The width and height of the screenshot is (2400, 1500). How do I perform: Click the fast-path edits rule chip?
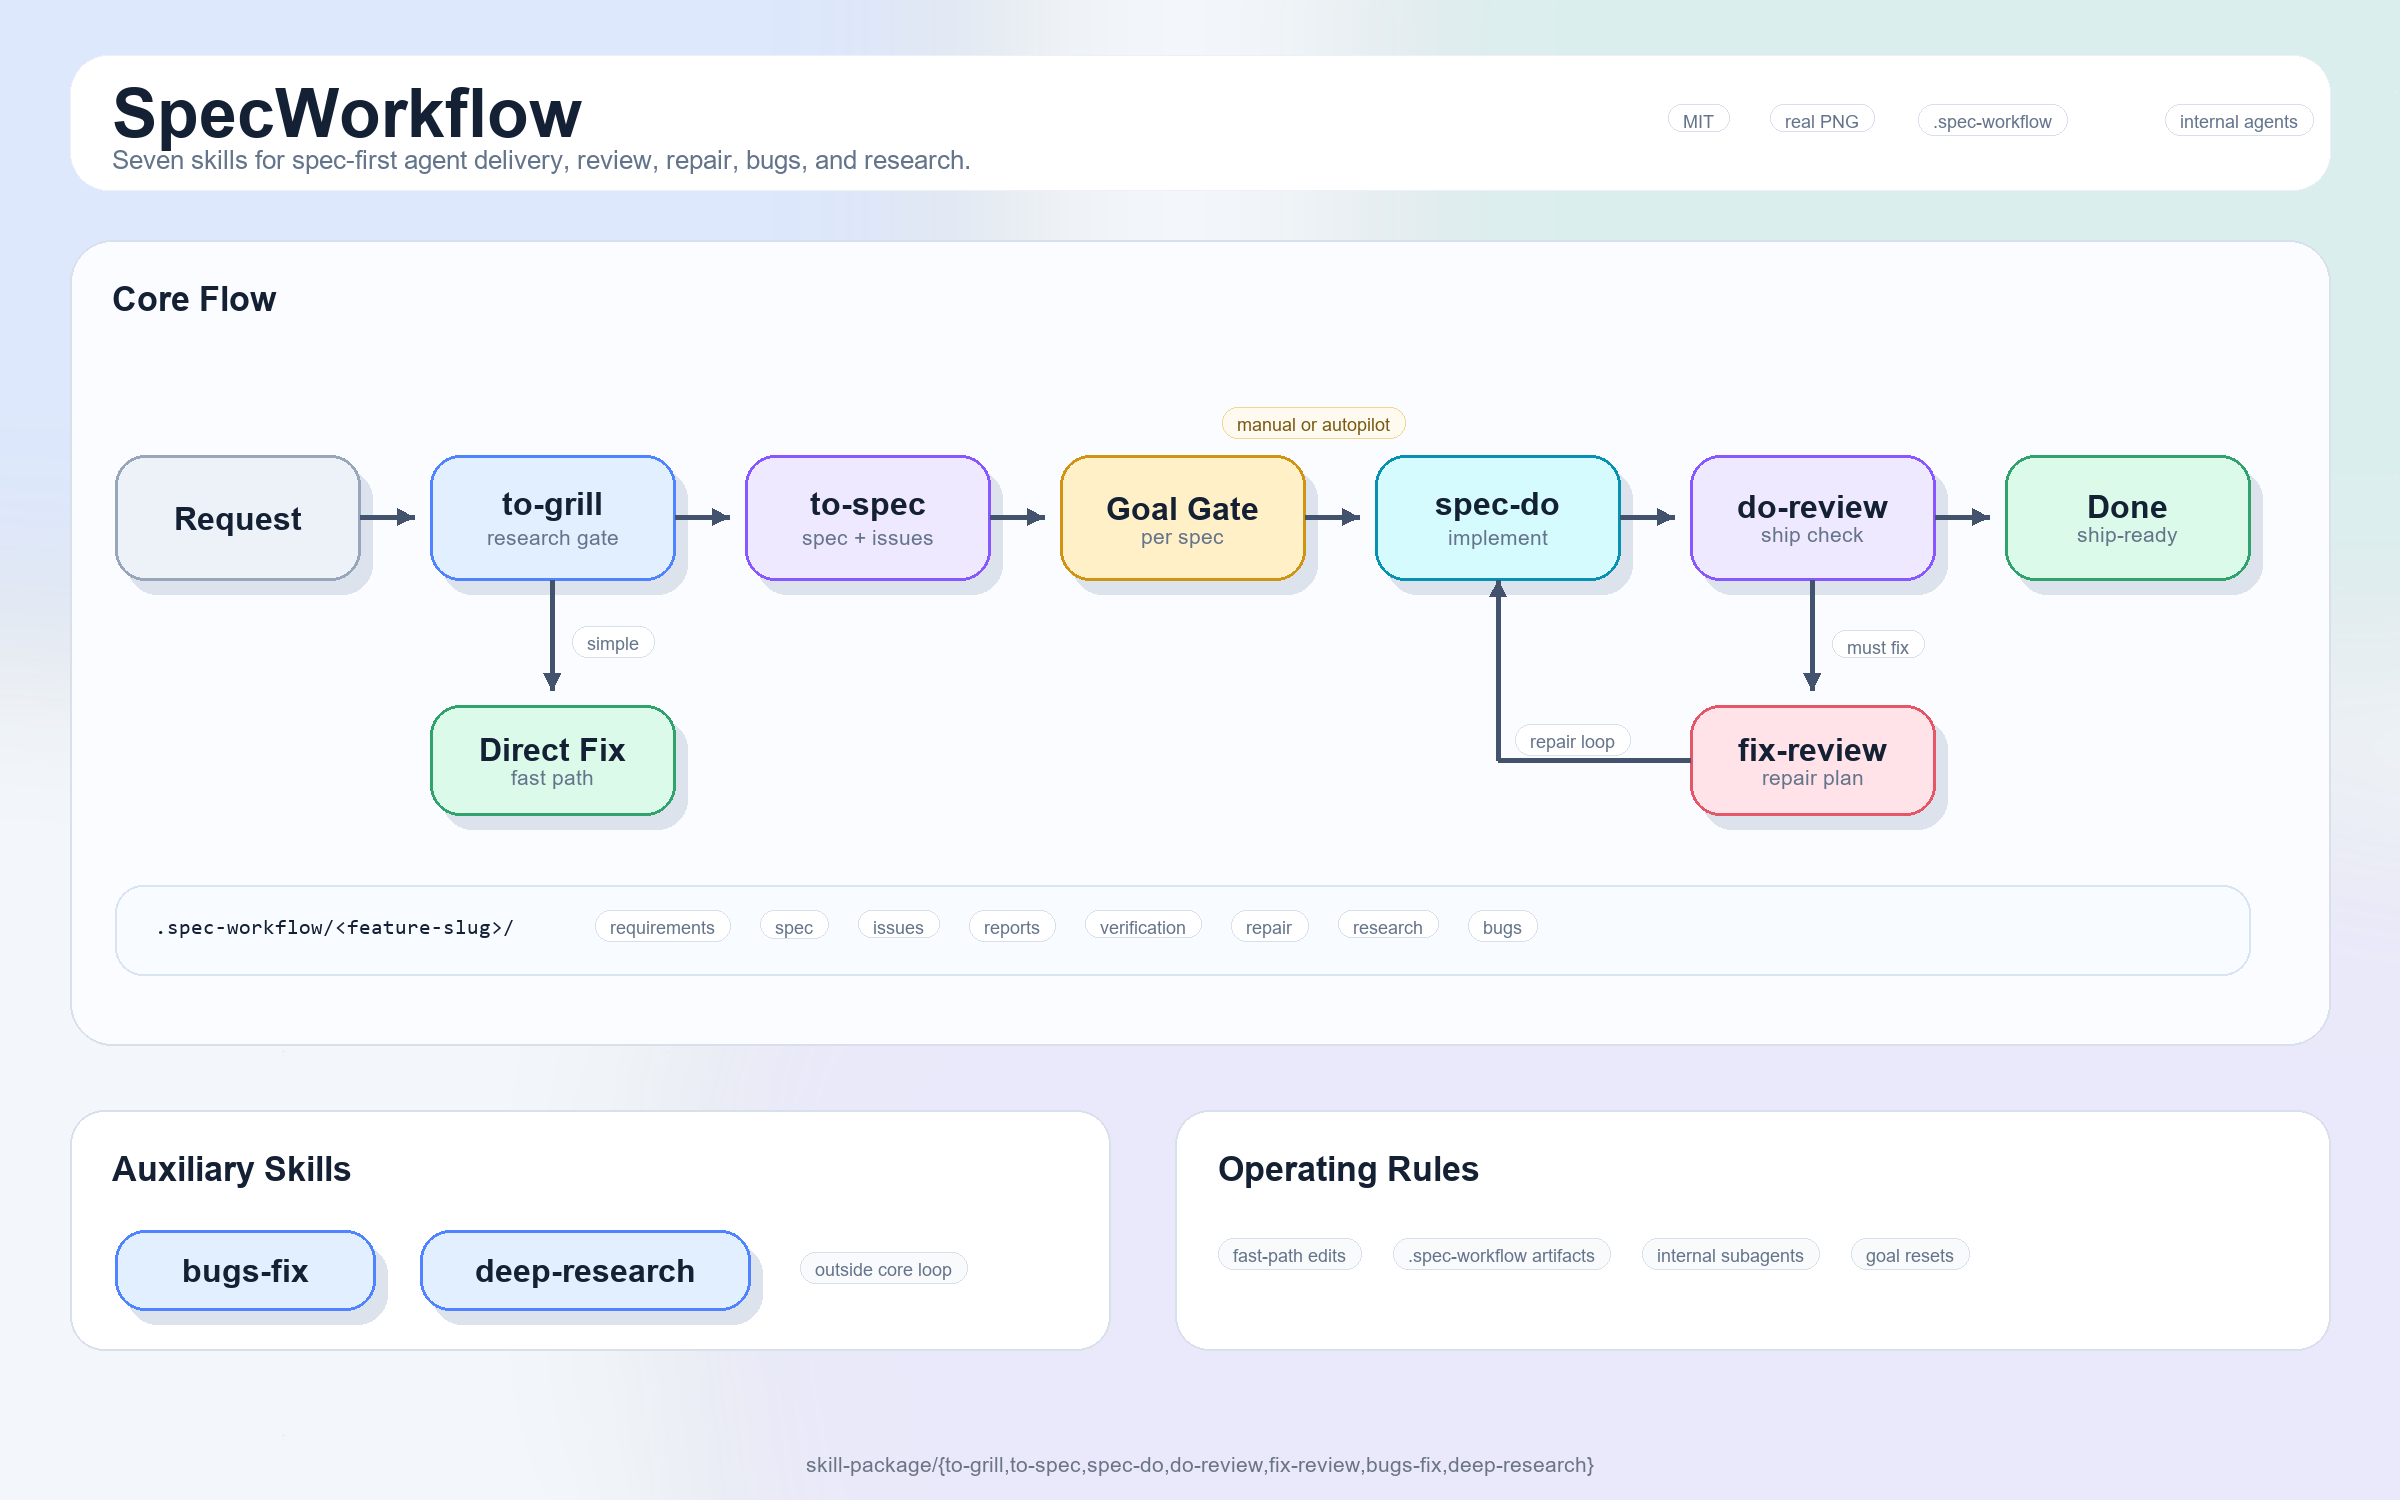click(x=1289, y=1255)
